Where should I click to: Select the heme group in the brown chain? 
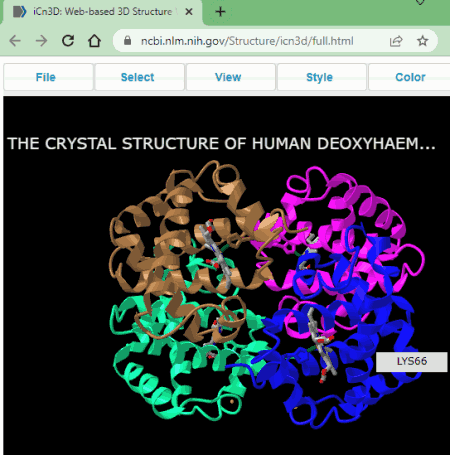click(x=217, y=255)
